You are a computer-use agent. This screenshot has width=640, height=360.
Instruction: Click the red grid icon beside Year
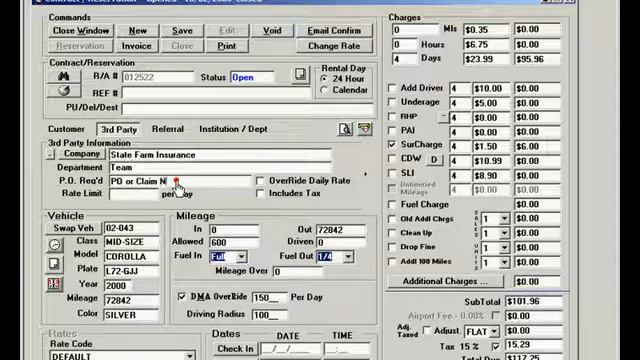pyautogui.click(x=54, y=284)
